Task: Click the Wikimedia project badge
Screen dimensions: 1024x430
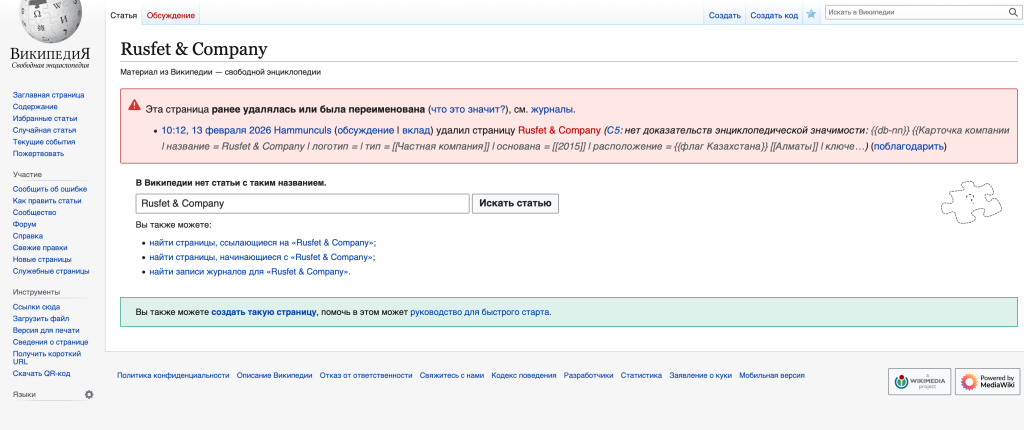Action: pyautogui.click(x=919, y=381)
